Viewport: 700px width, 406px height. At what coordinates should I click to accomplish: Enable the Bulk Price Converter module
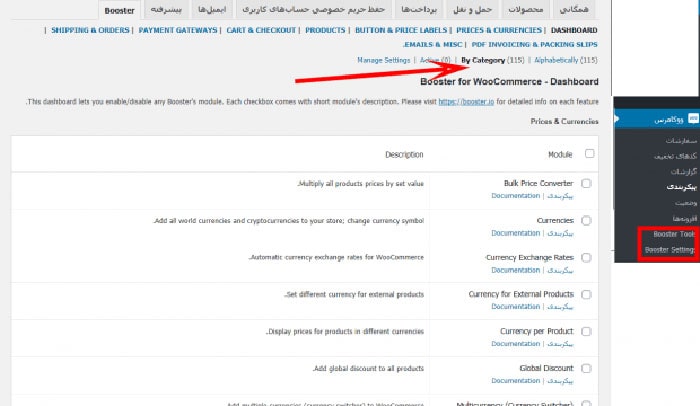coord(586,184)
